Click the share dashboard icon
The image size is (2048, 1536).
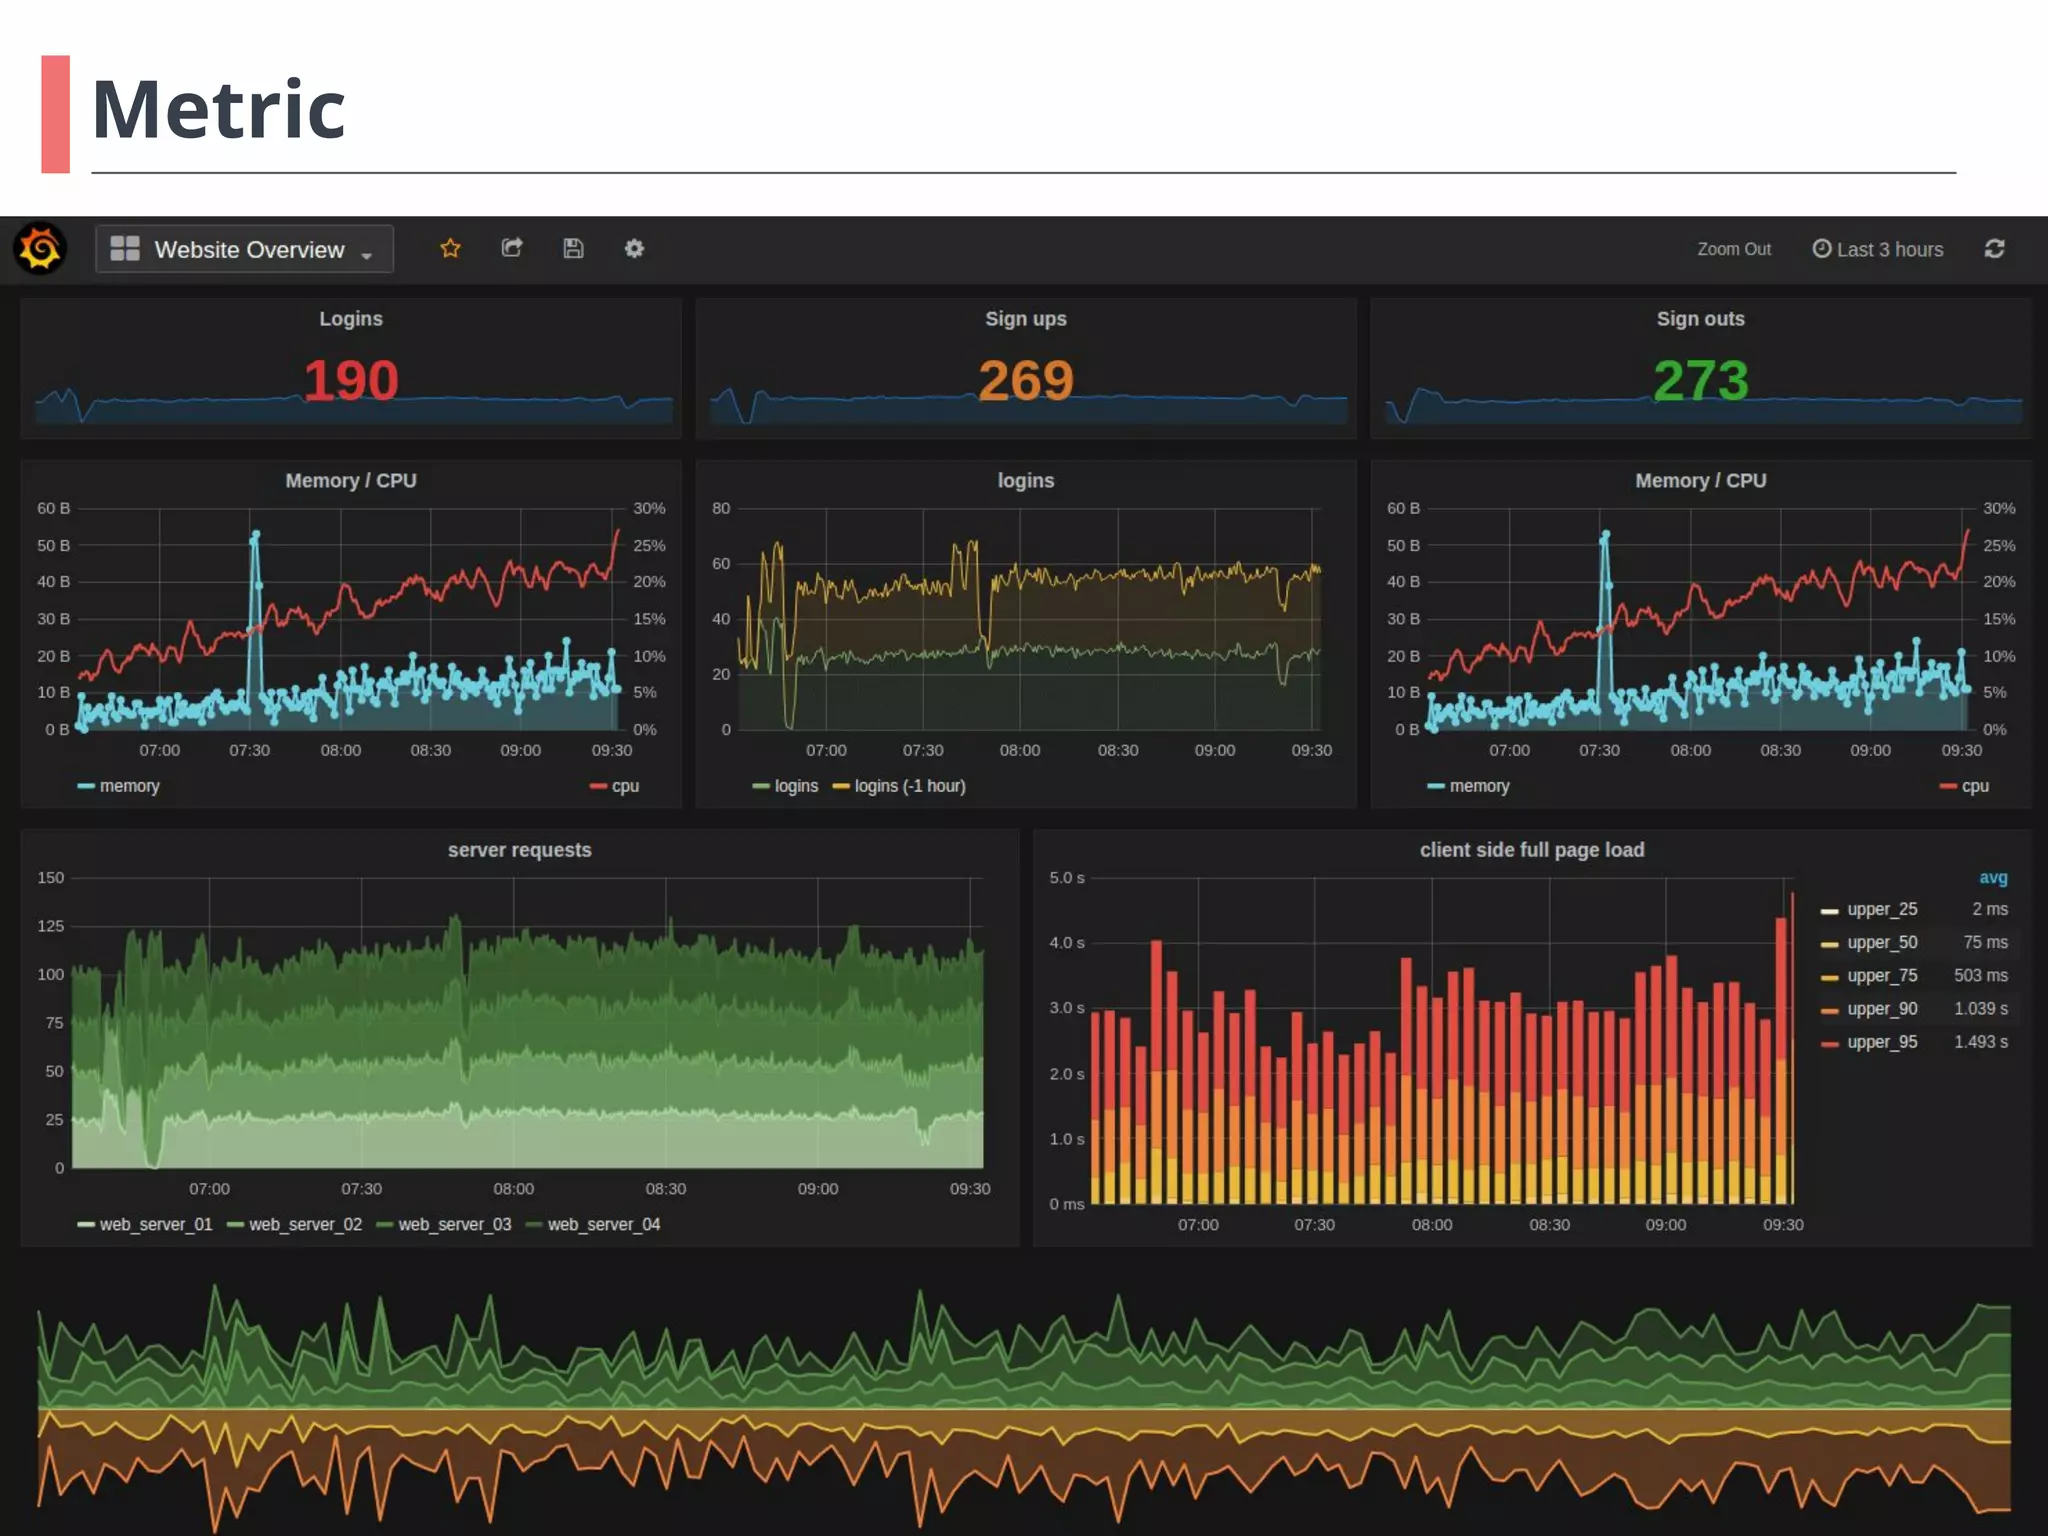[x=512, y=248]
